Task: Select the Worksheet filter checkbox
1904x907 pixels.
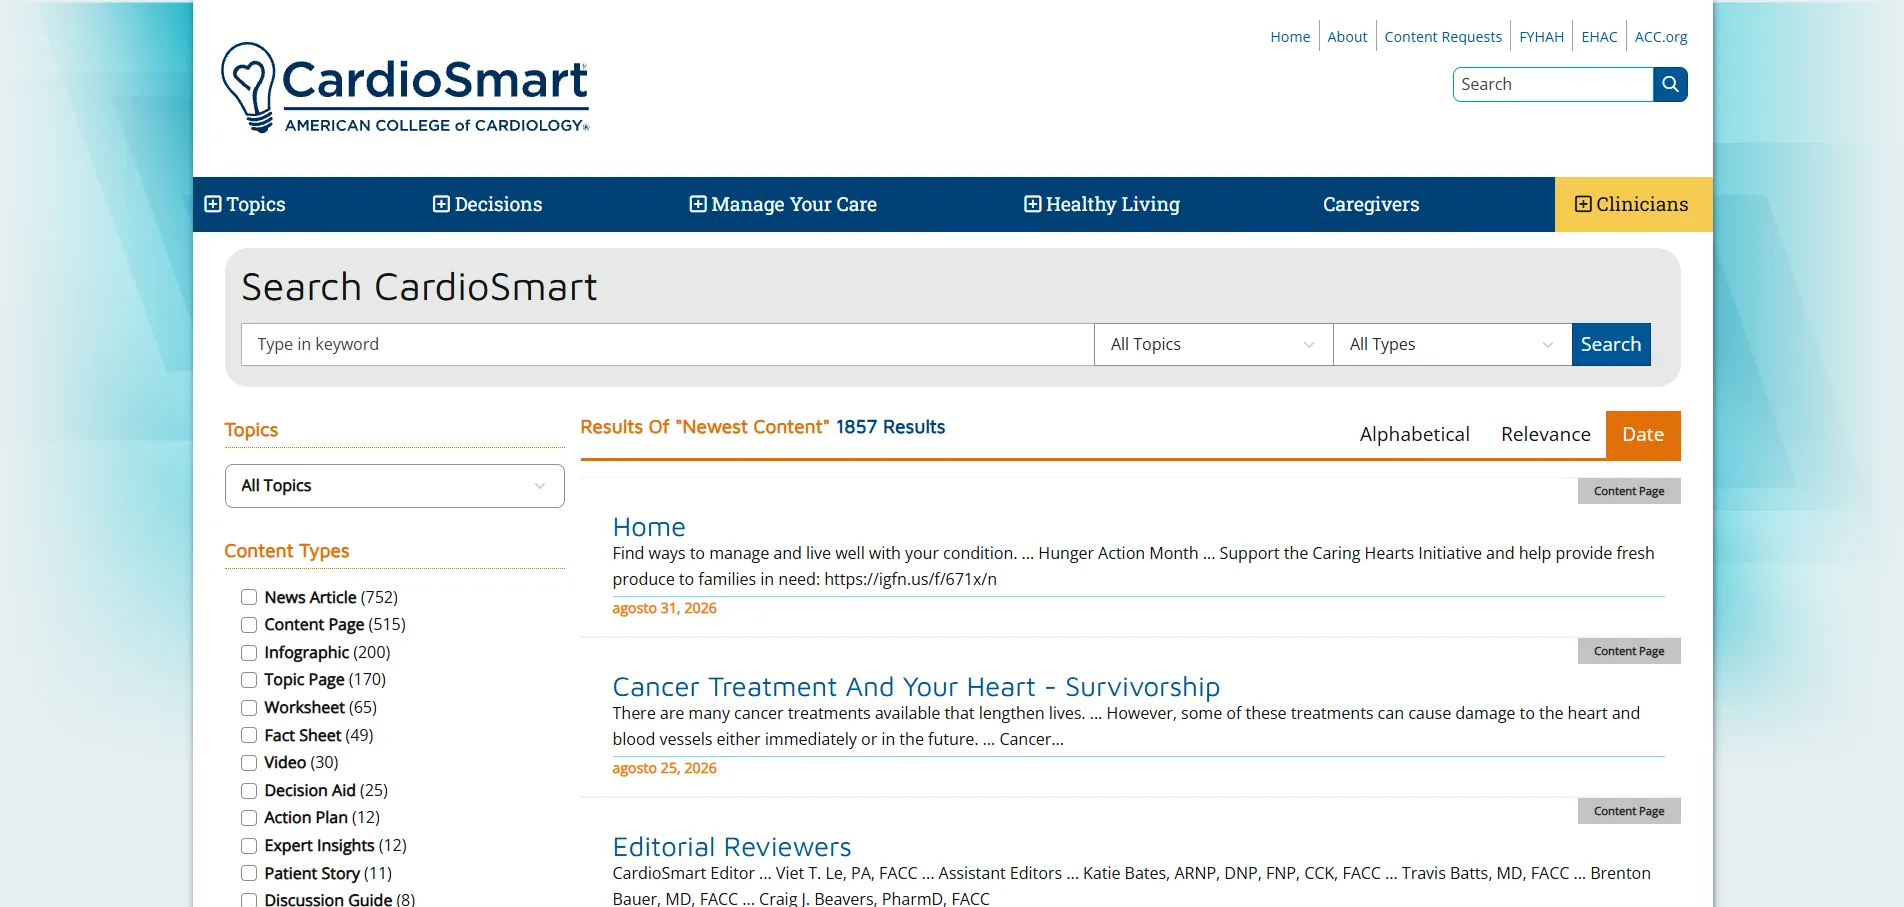Action: [249, 708]
